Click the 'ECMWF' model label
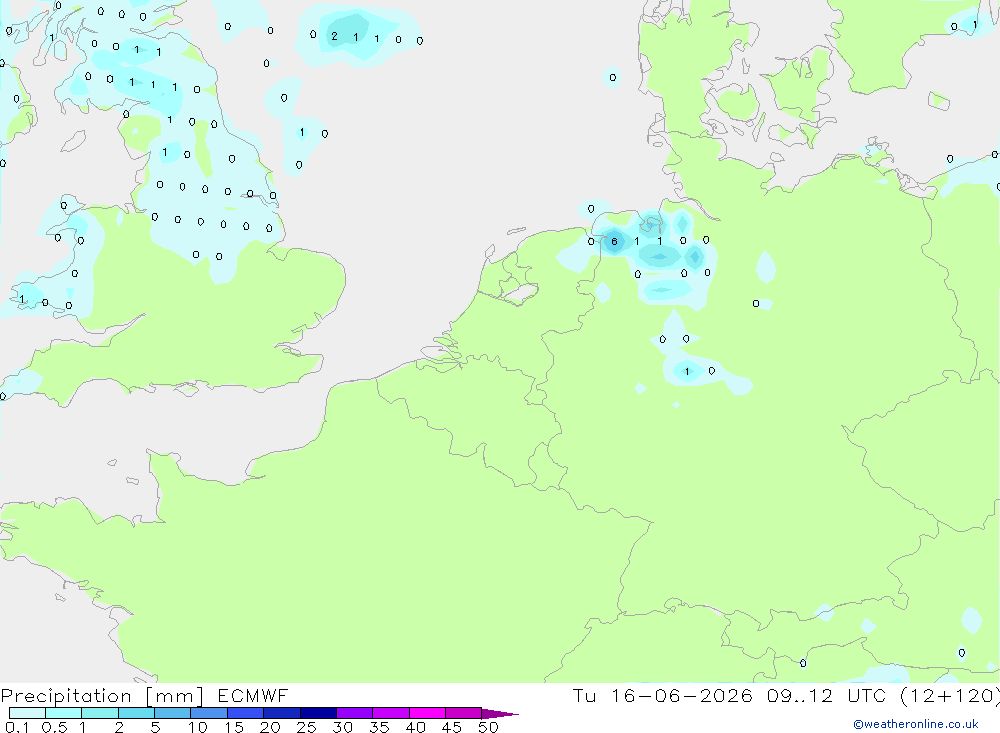 (253, 695)
